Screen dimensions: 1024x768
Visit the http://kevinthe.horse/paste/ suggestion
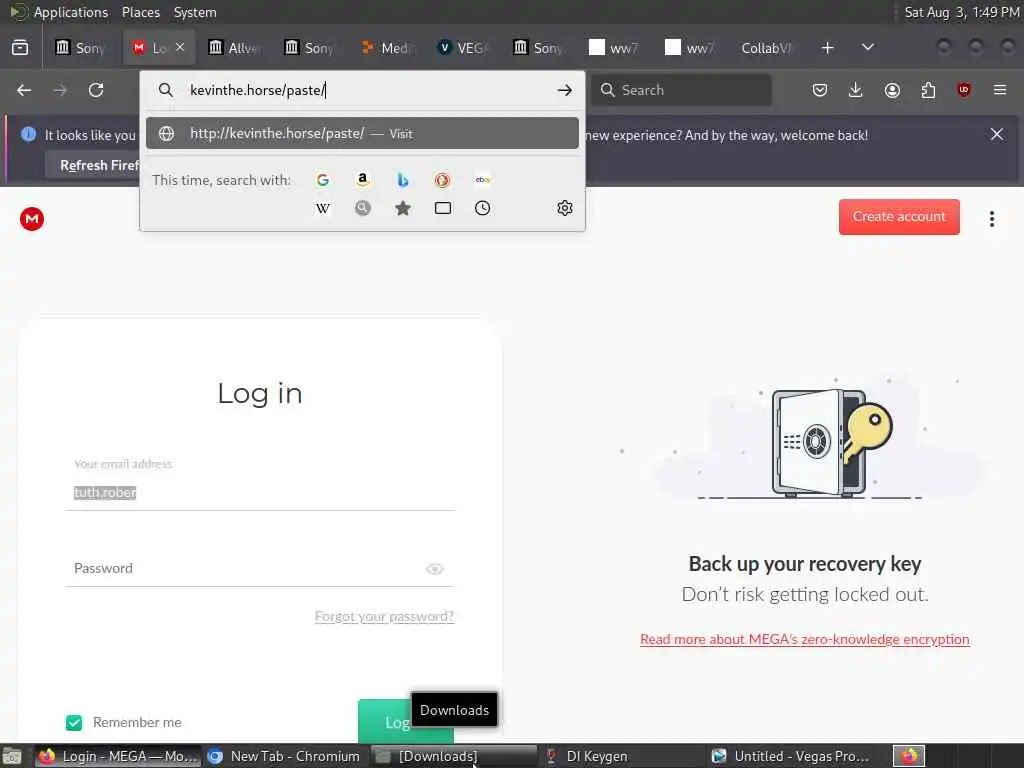[x=362, y=133]
